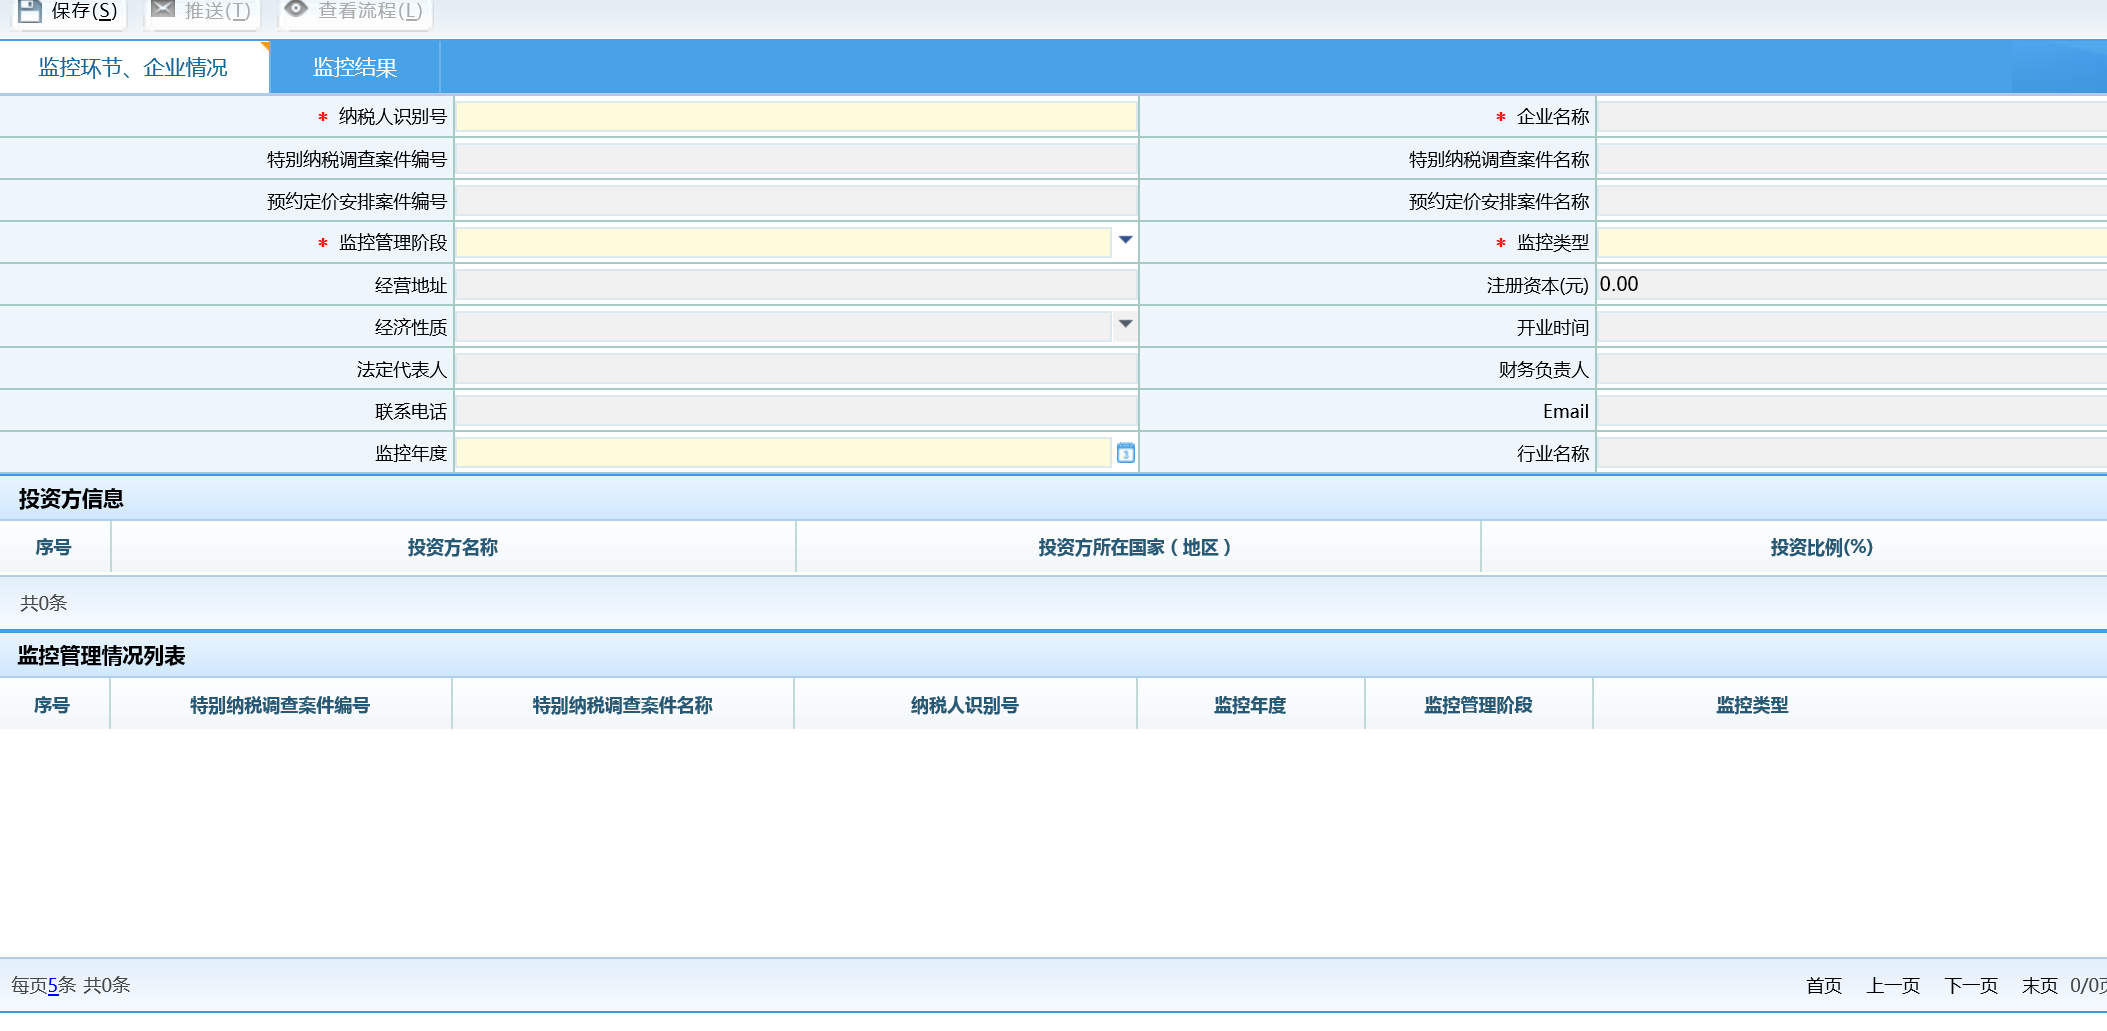Open the calendar picker for 监控年度

tap(1126, 453)
